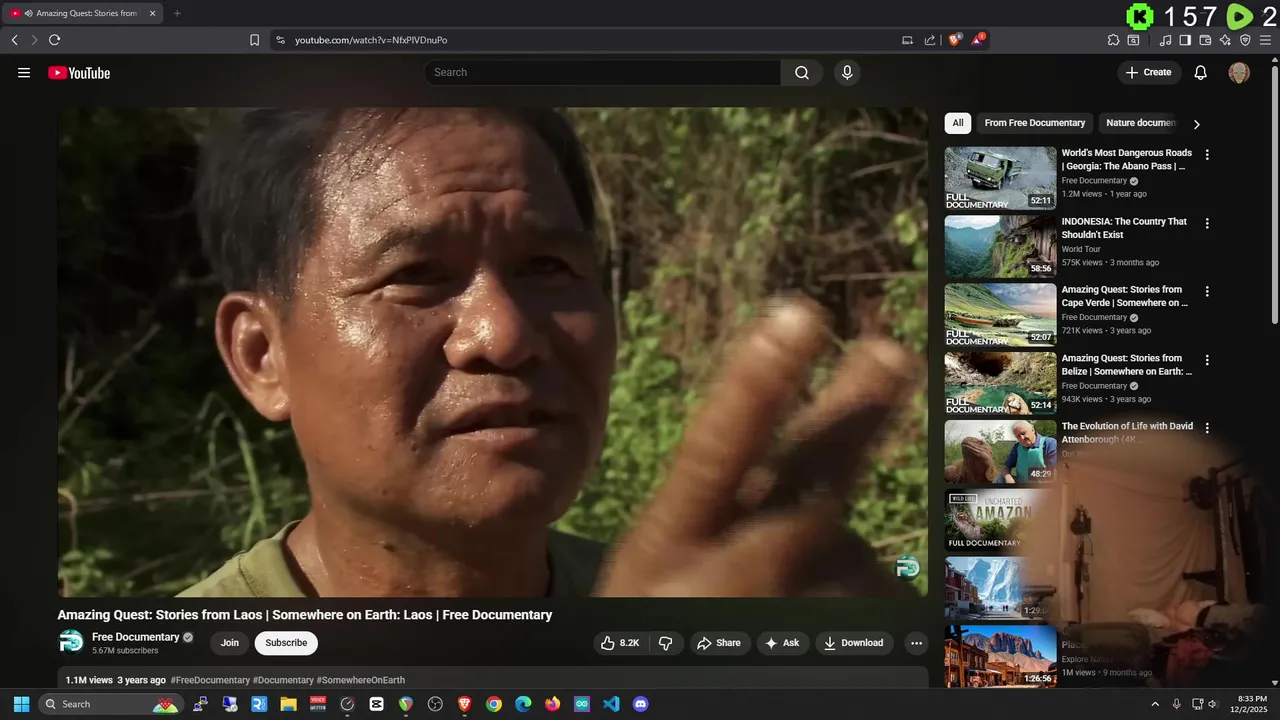Viewport: 1280px width, 720px height.
Task: Open Brave Shields lion icon
Action: (x=954, y=40)
